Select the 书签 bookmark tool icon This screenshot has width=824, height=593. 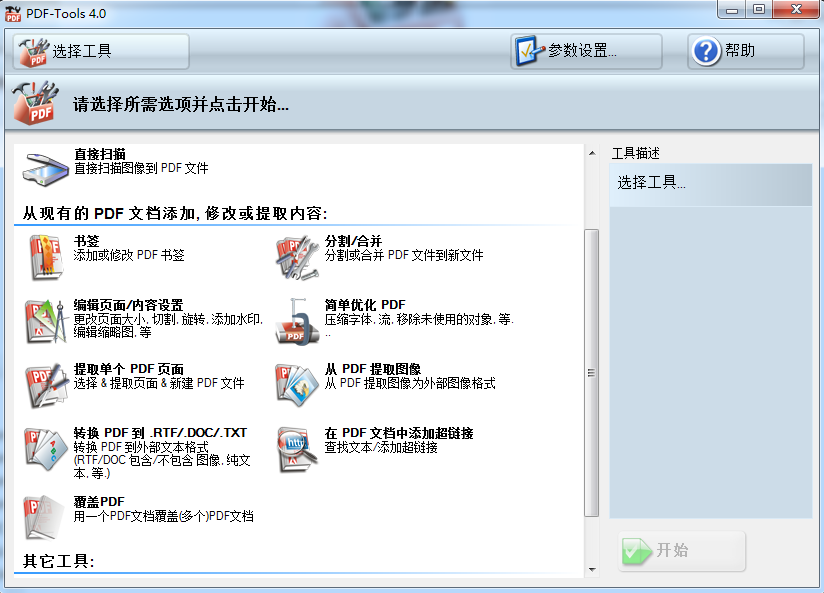47,258
